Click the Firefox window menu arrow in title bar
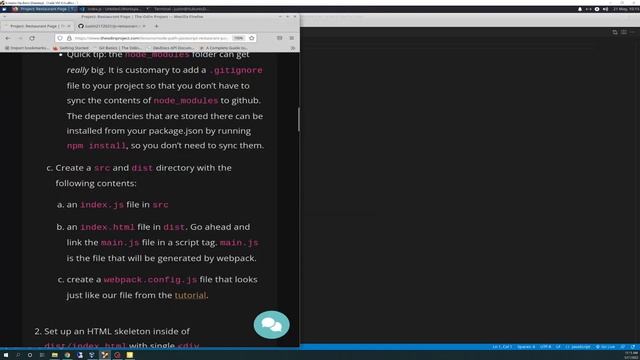 [4, 17]
